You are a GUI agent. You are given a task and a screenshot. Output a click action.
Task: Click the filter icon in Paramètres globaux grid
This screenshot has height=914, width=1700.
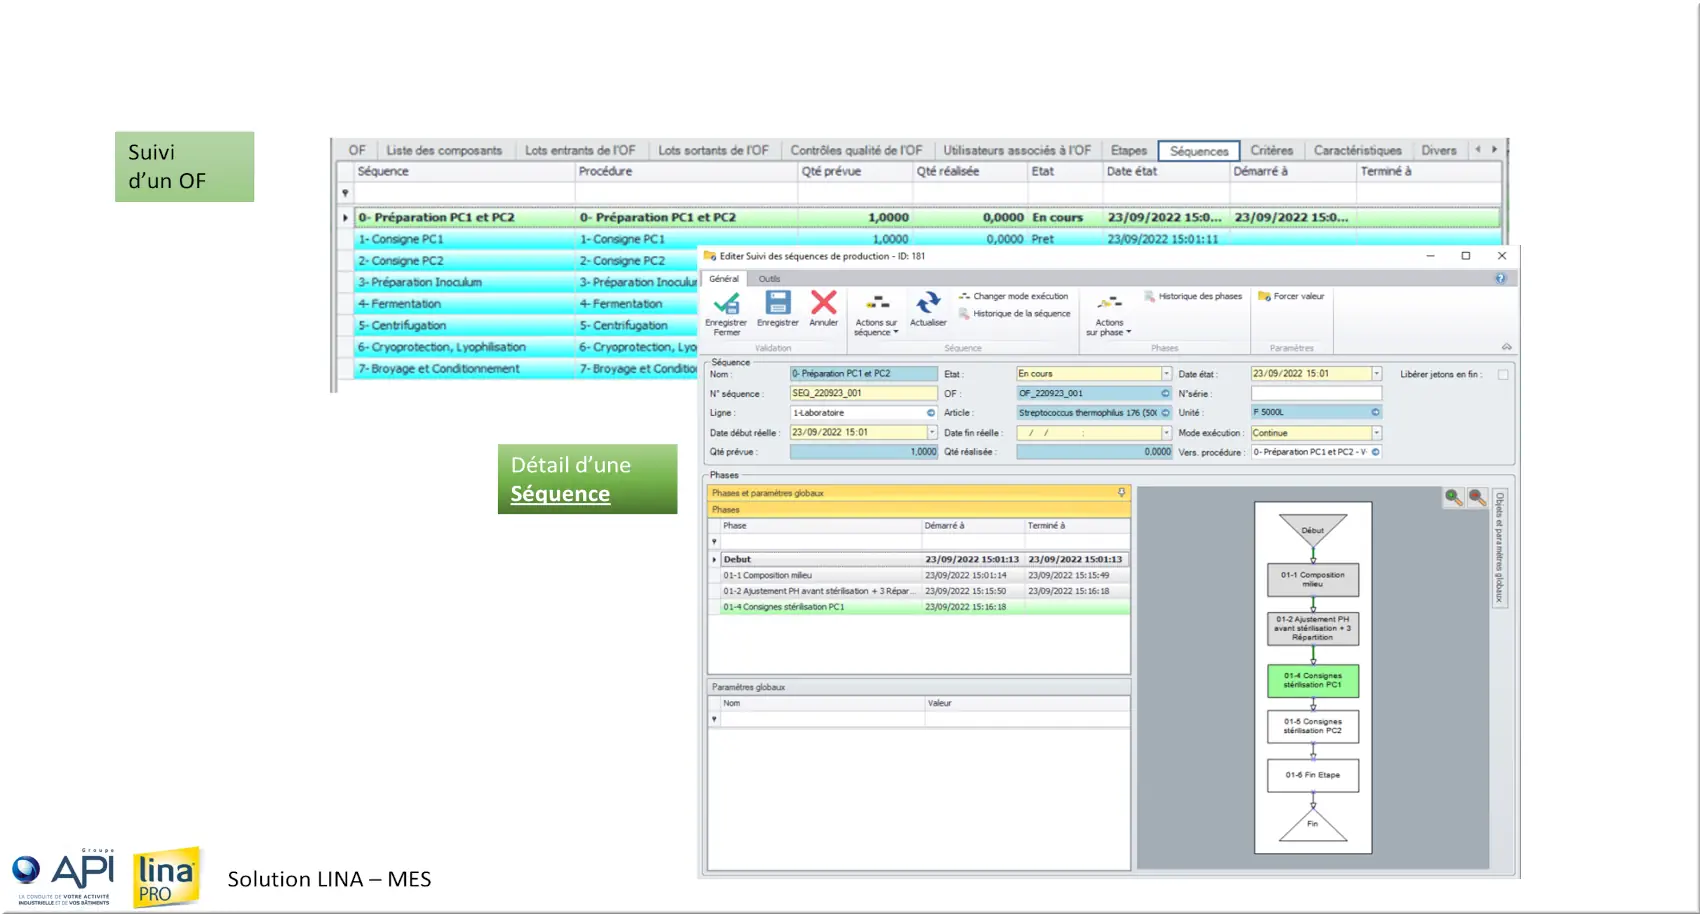pos(714,719)
